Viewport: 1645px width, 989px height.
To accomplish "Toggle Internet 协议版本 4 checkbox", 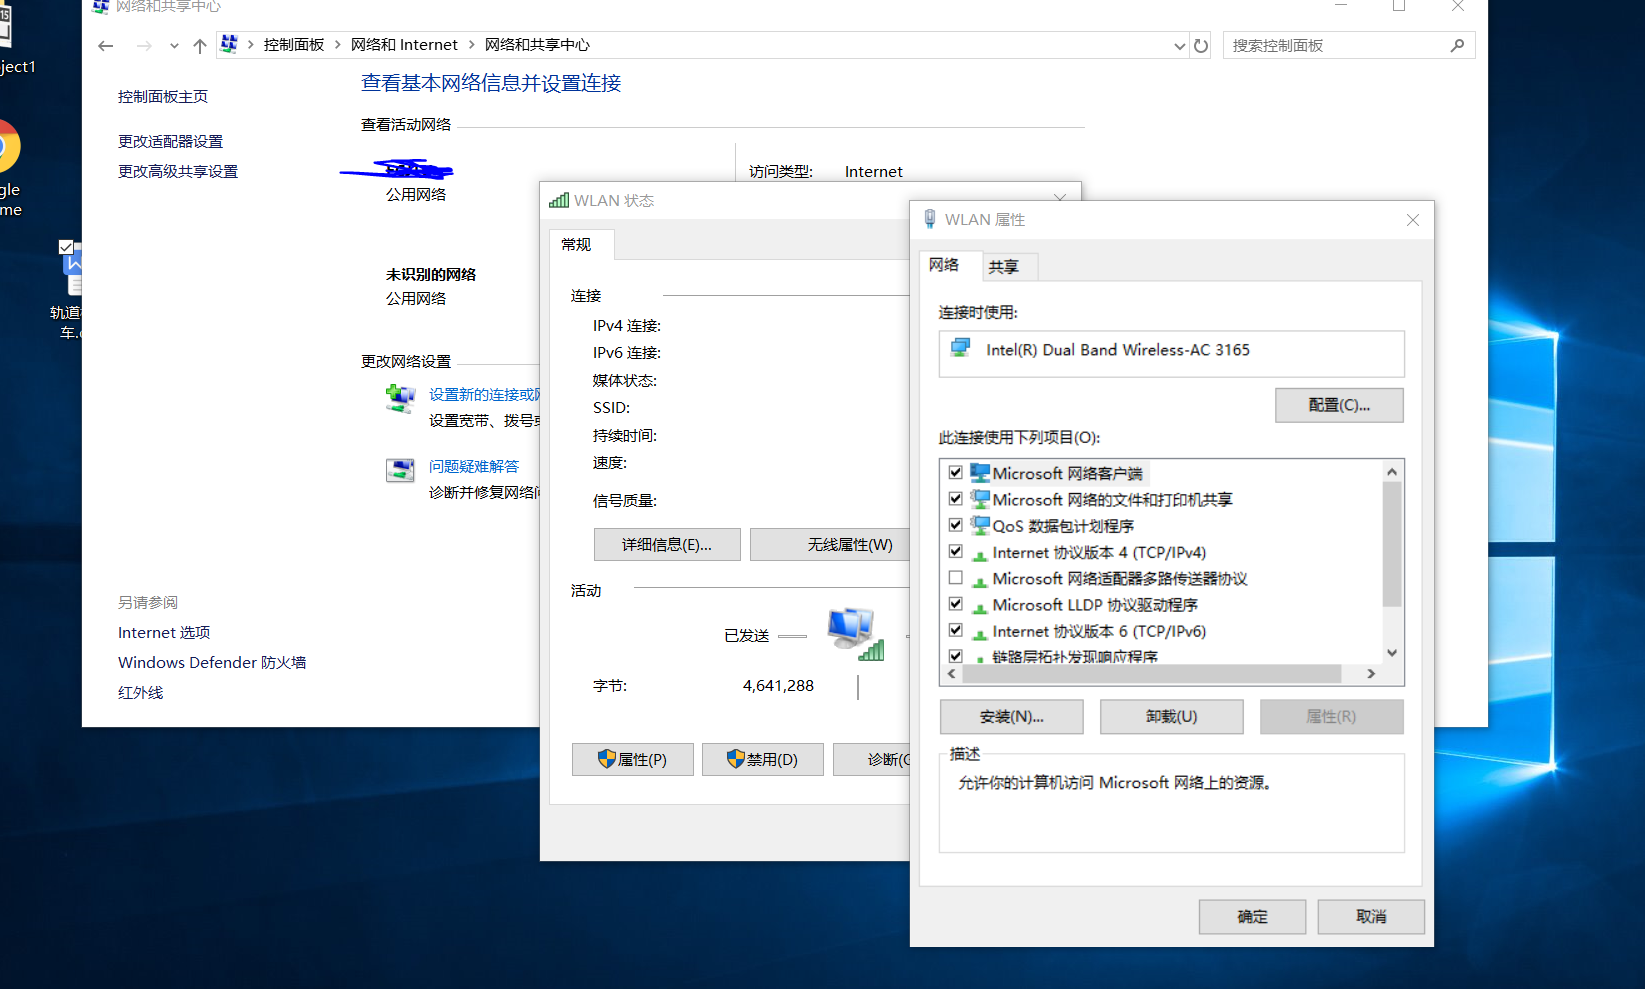I will pos(956,551).
